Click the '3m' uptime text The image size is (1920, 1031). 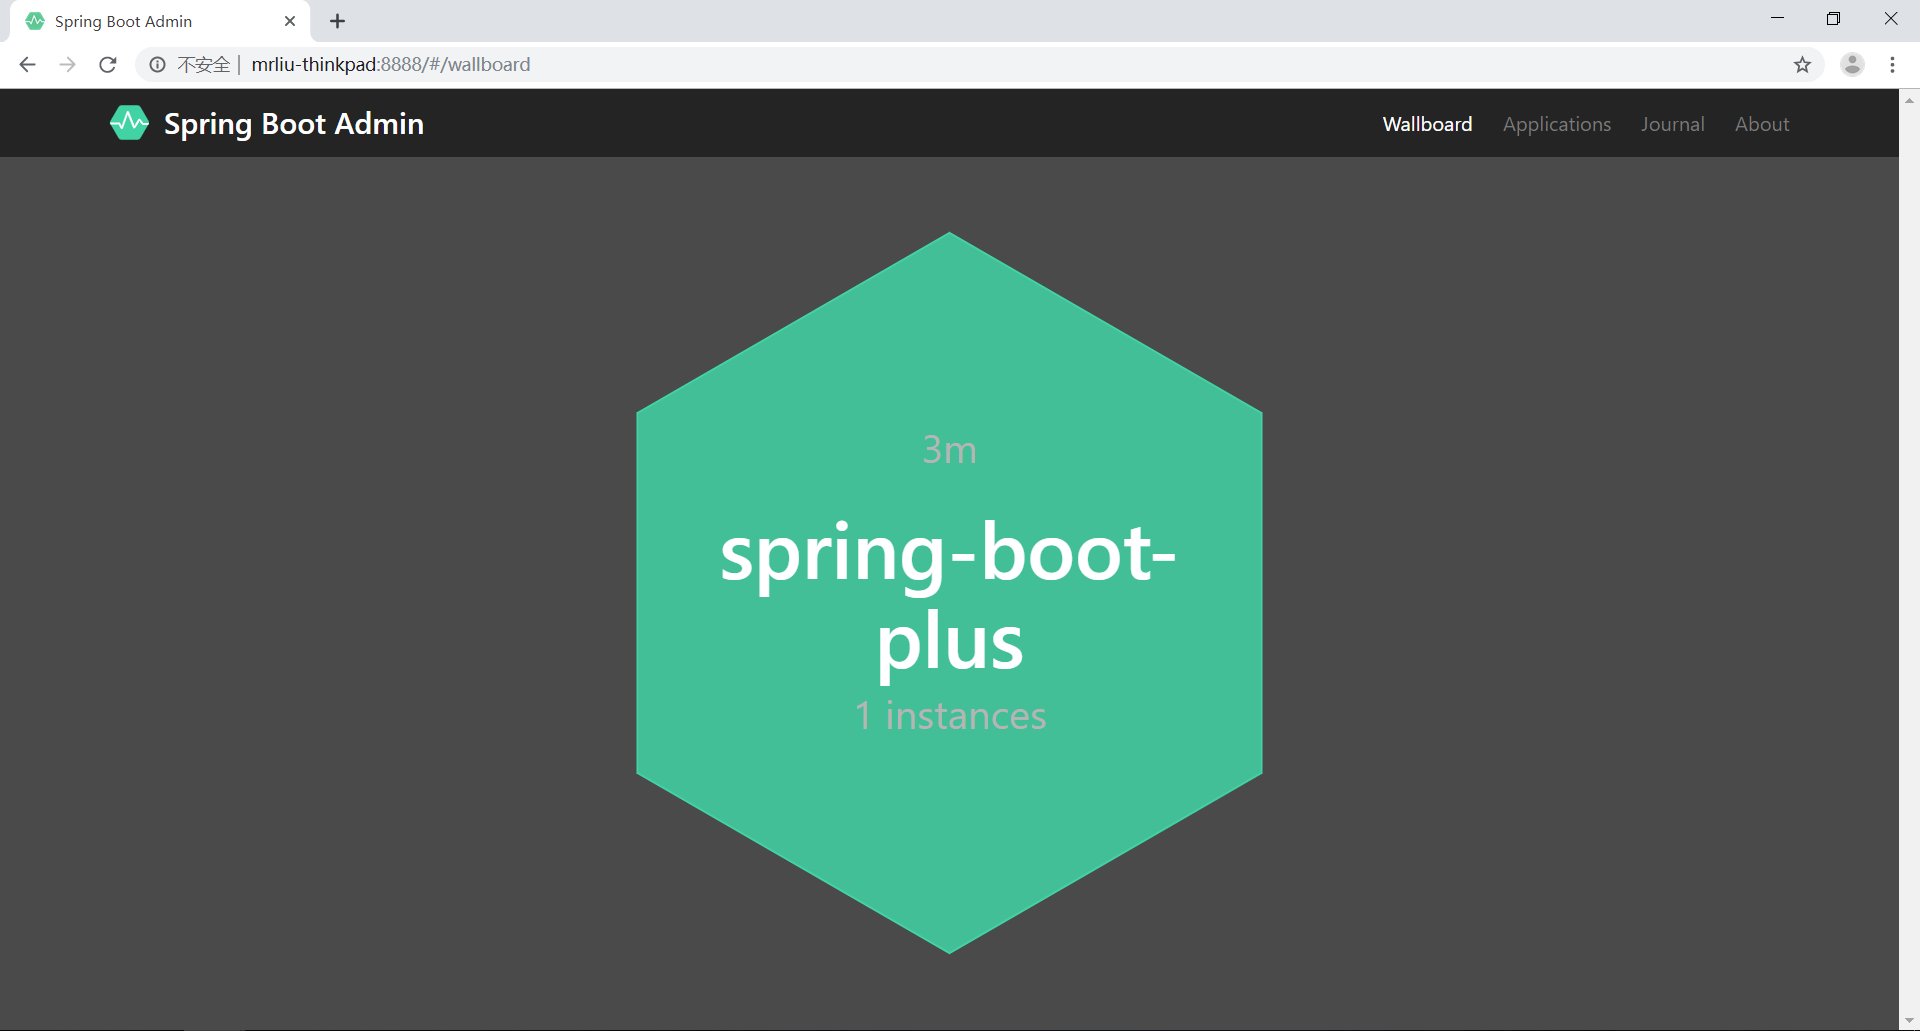949,450
